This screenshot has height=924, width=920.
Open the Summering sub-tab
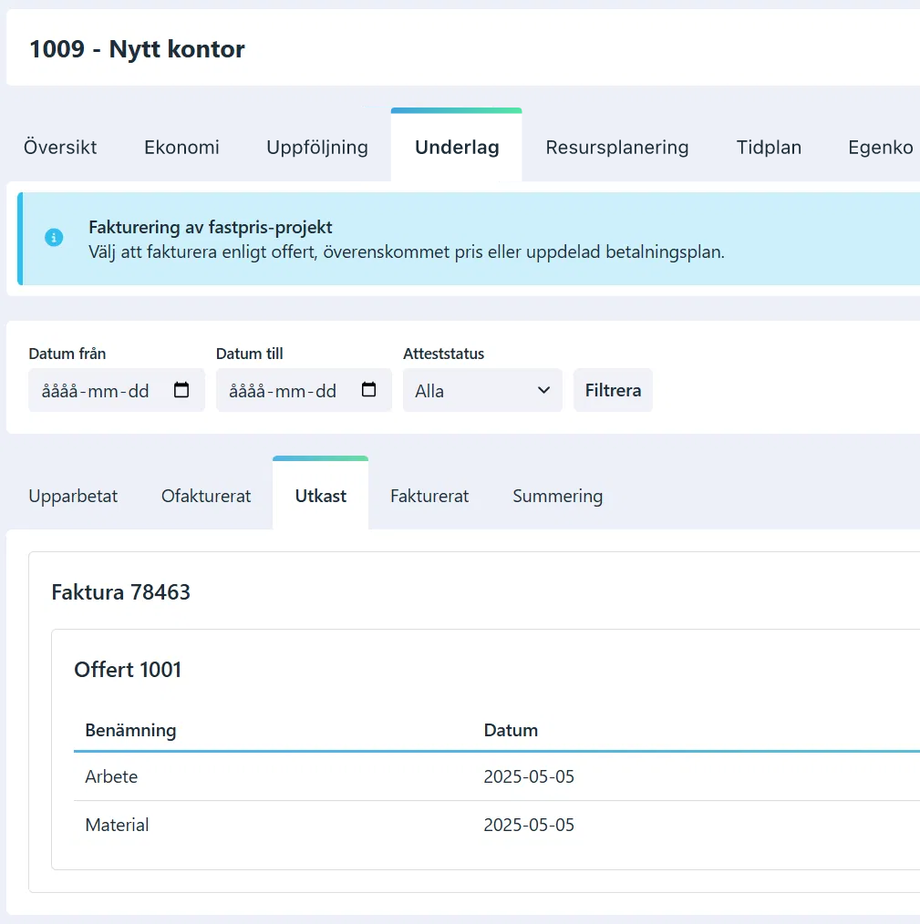557,496
